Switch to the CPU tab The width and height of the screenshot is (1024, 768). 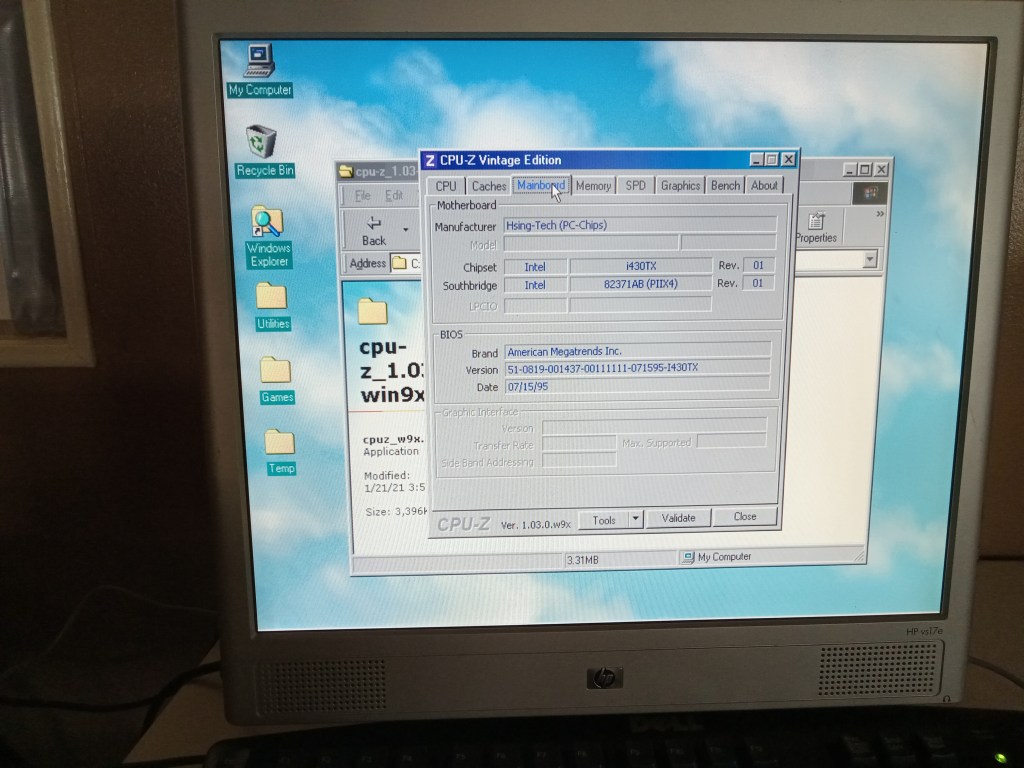[446, 186]
